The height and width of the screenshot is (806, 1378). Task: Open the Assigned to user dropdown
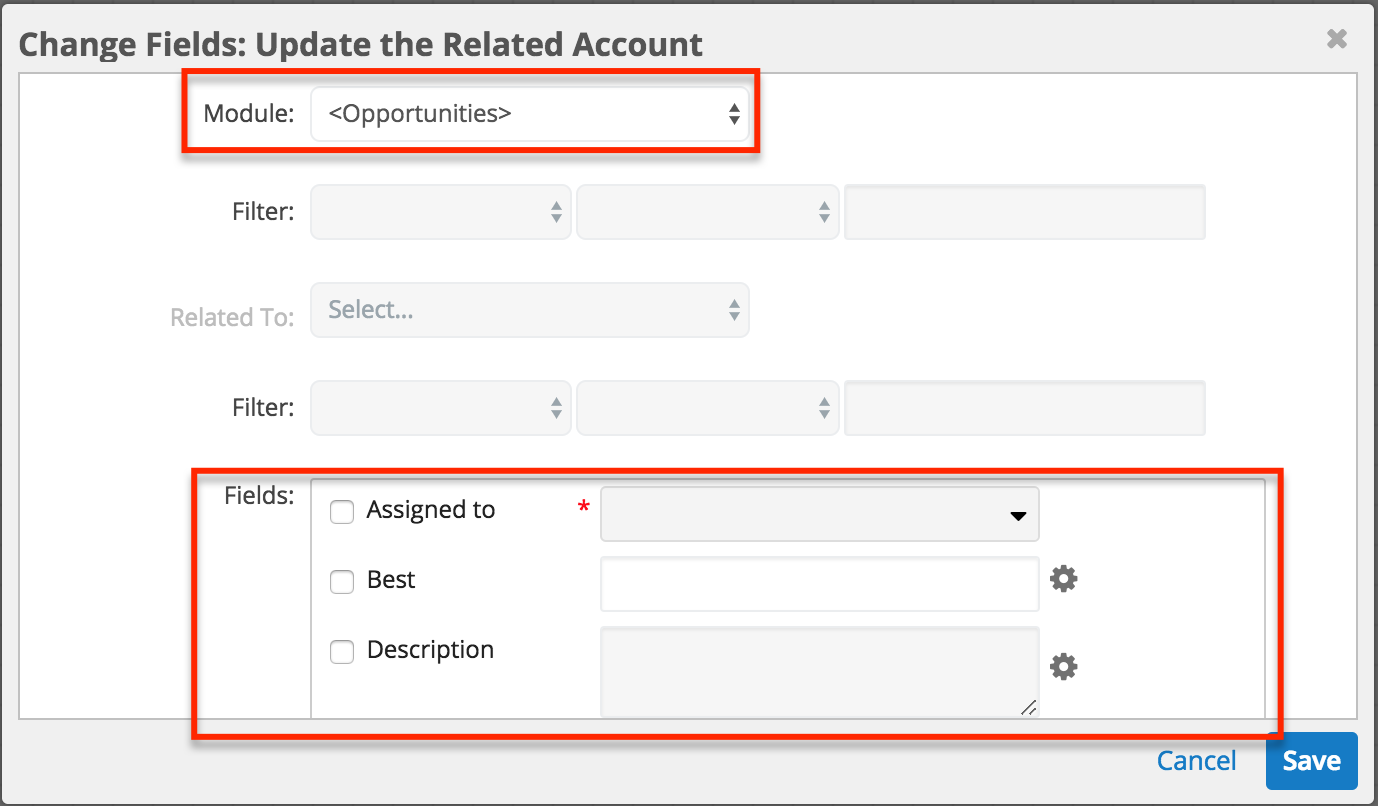pos(819,515)
